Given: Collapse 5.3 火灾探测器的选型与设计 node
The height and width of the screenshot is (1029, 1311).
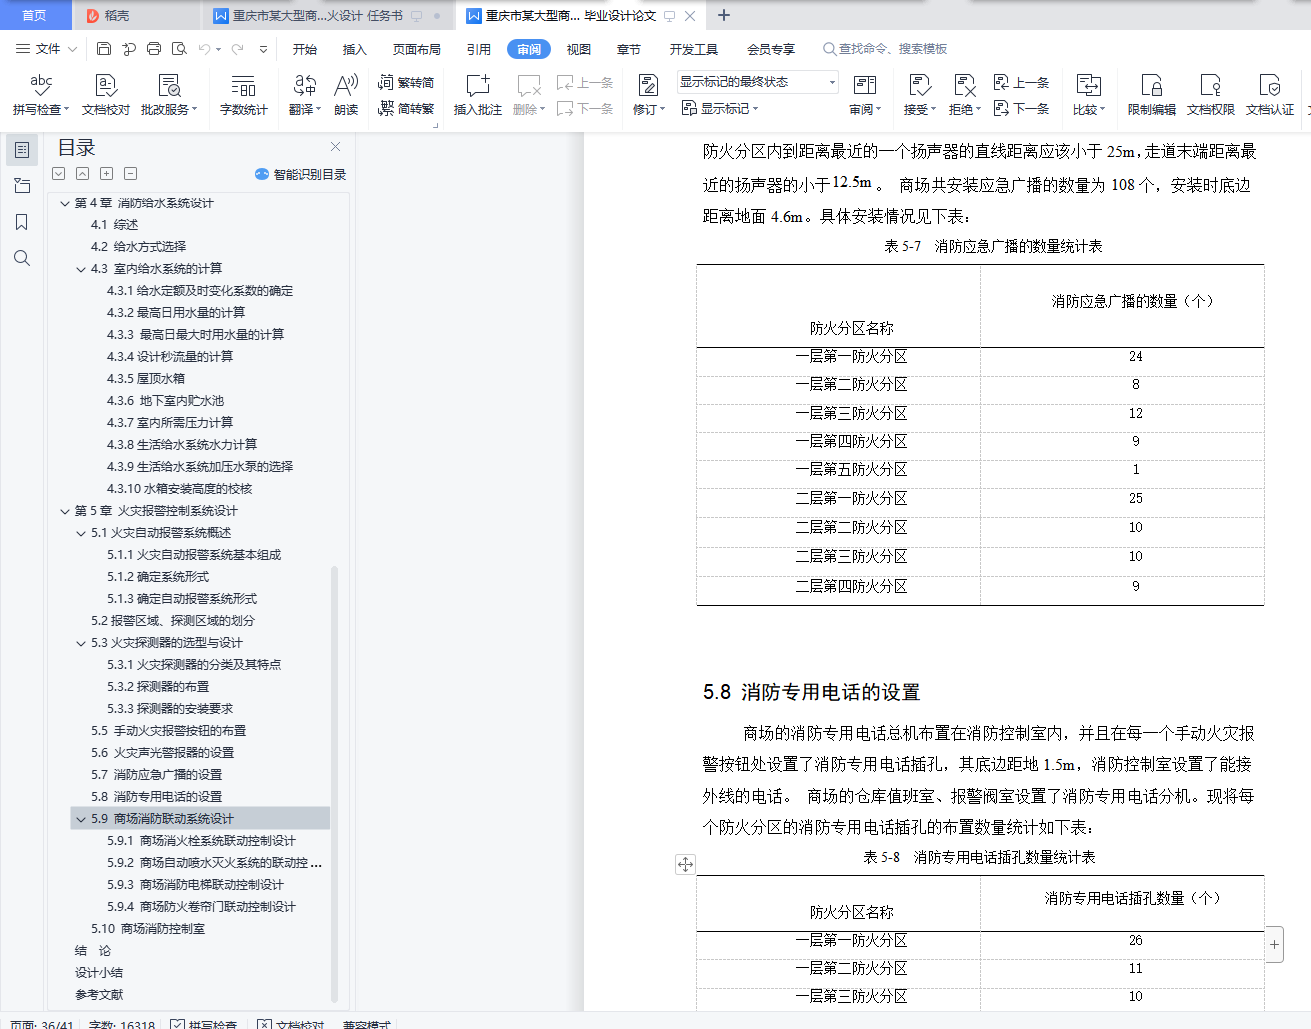Looking at the screenshot, I should [81, 643].
